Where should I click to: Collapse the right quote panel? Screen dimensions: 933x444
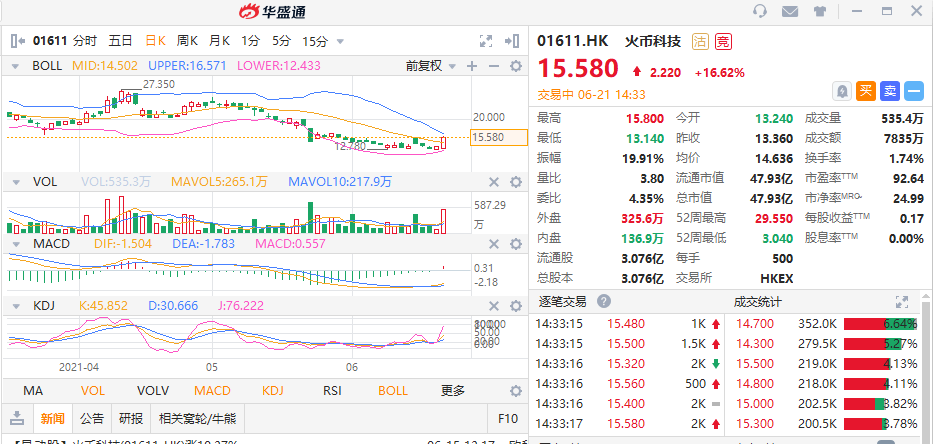pos(512,41)
